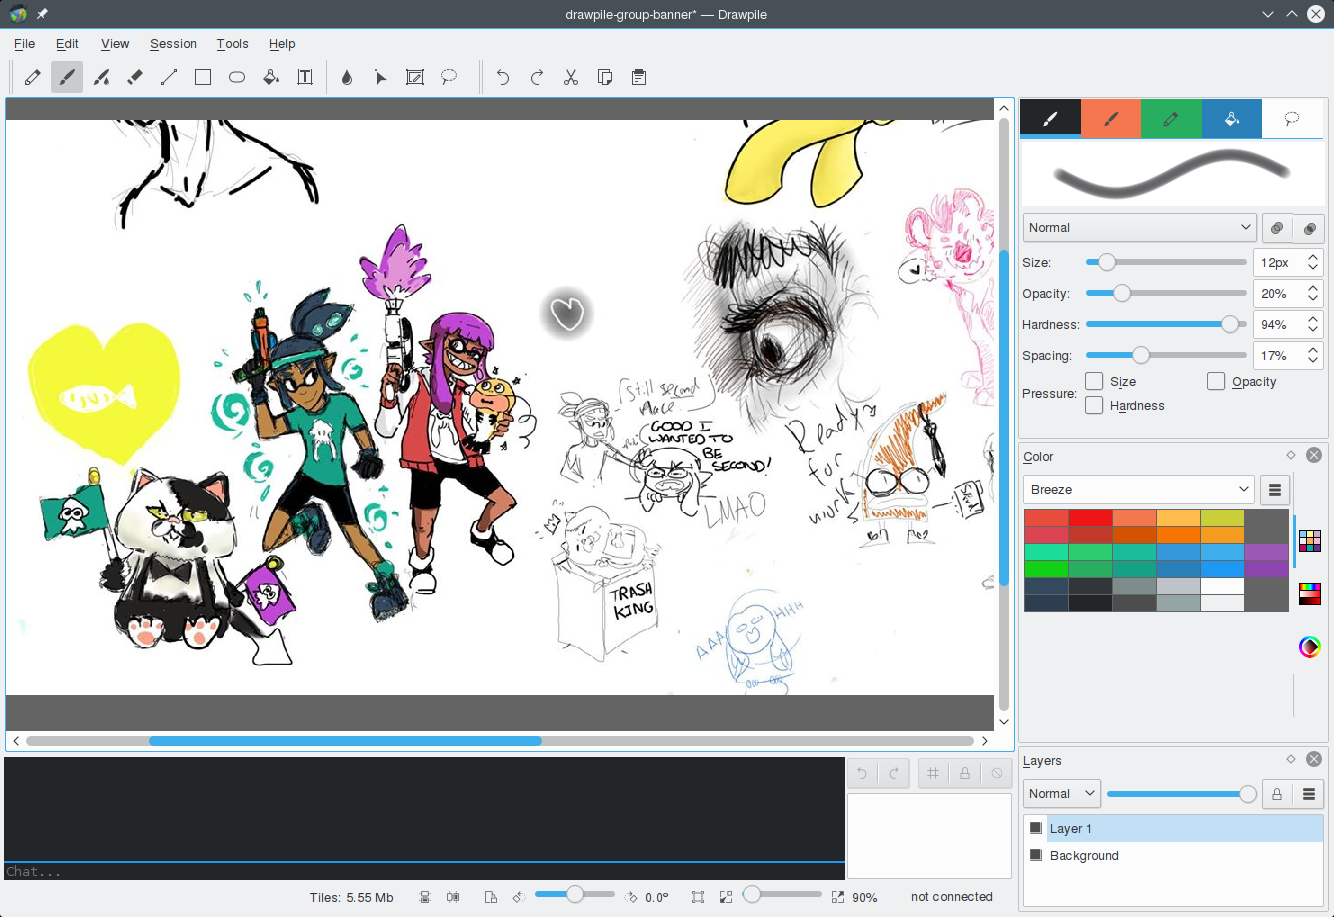
Task: Increase Opacity spinbox value
Action: (1313, 287)
